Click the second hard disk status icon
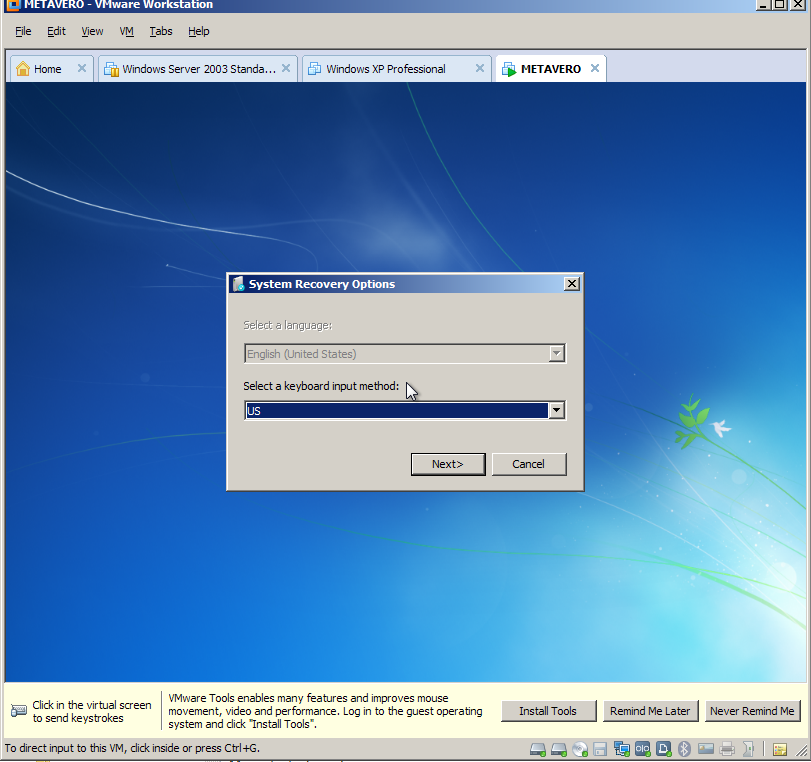The width and height of the screenshot is (811, 762). pos(559,749)
